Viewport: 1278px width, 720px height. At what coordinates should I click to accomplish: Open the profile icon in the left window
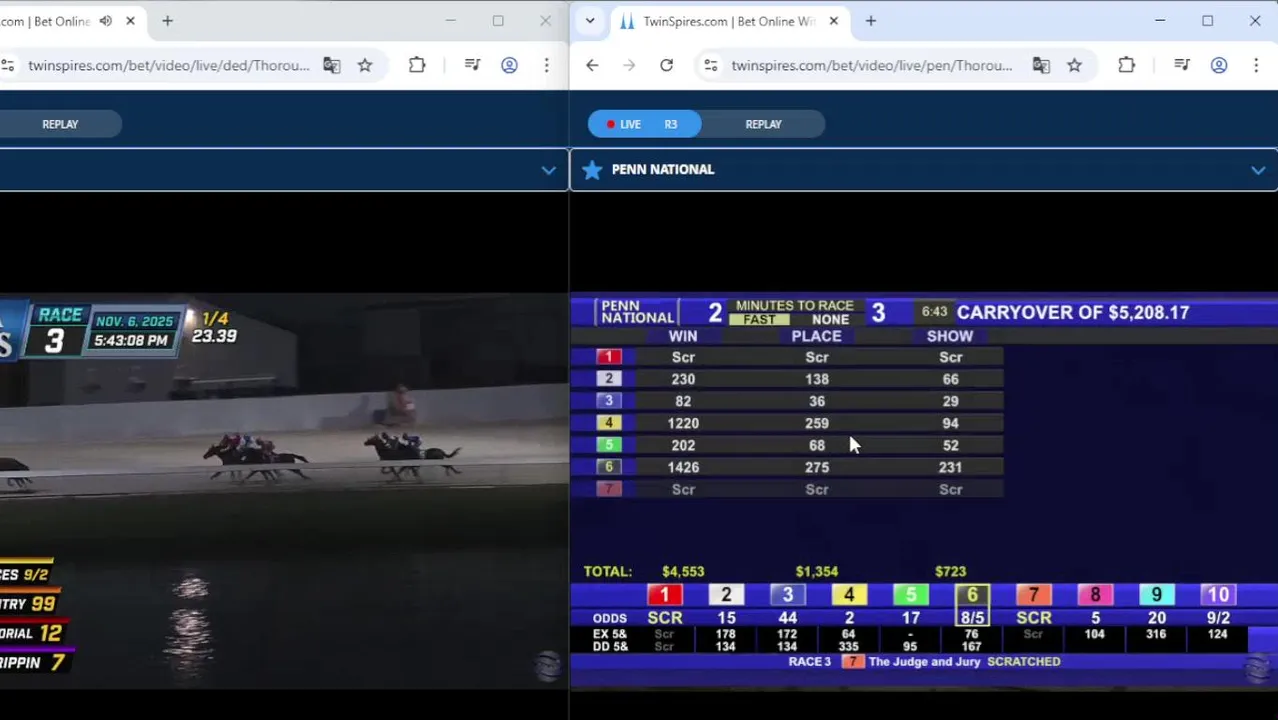509,65
